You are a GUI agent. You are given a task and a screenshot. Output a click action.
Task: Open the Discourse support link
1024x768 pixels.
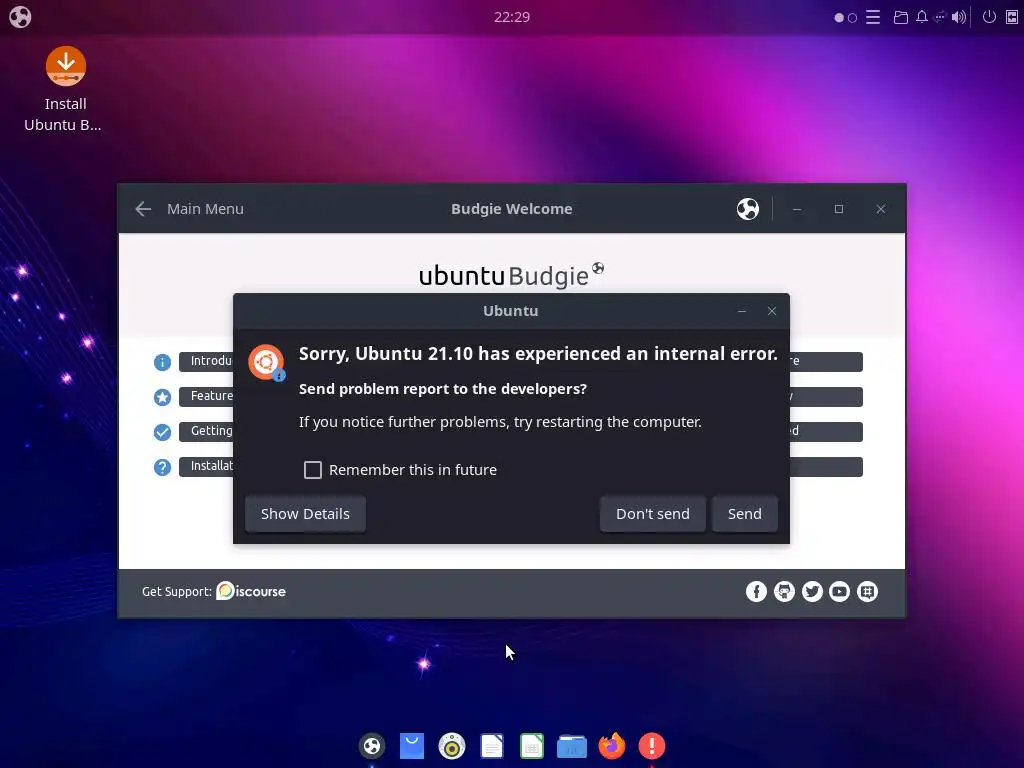click(251, 591)
